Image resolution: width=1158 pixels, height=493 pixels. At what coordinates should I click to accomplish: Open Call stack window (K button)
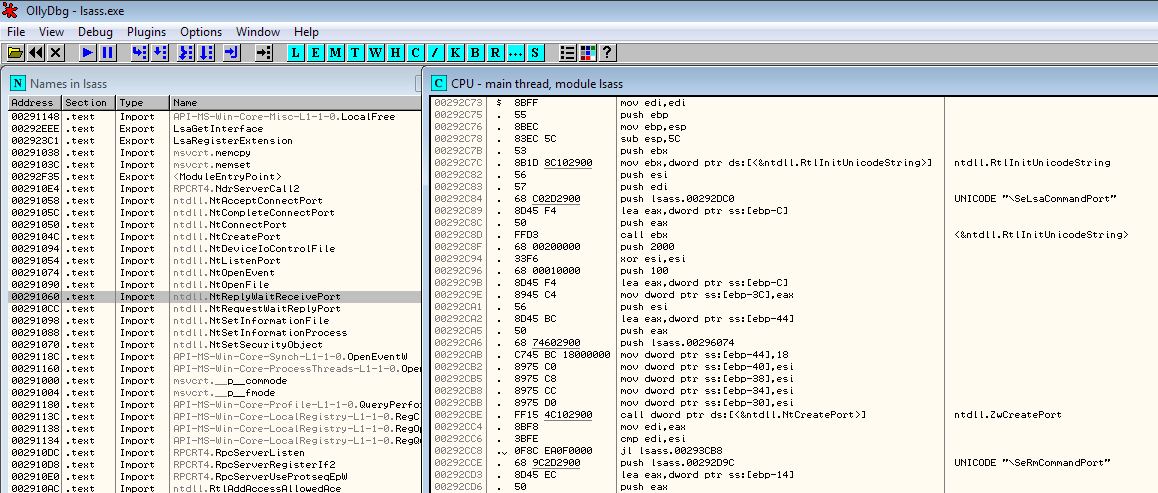[456, 52]
